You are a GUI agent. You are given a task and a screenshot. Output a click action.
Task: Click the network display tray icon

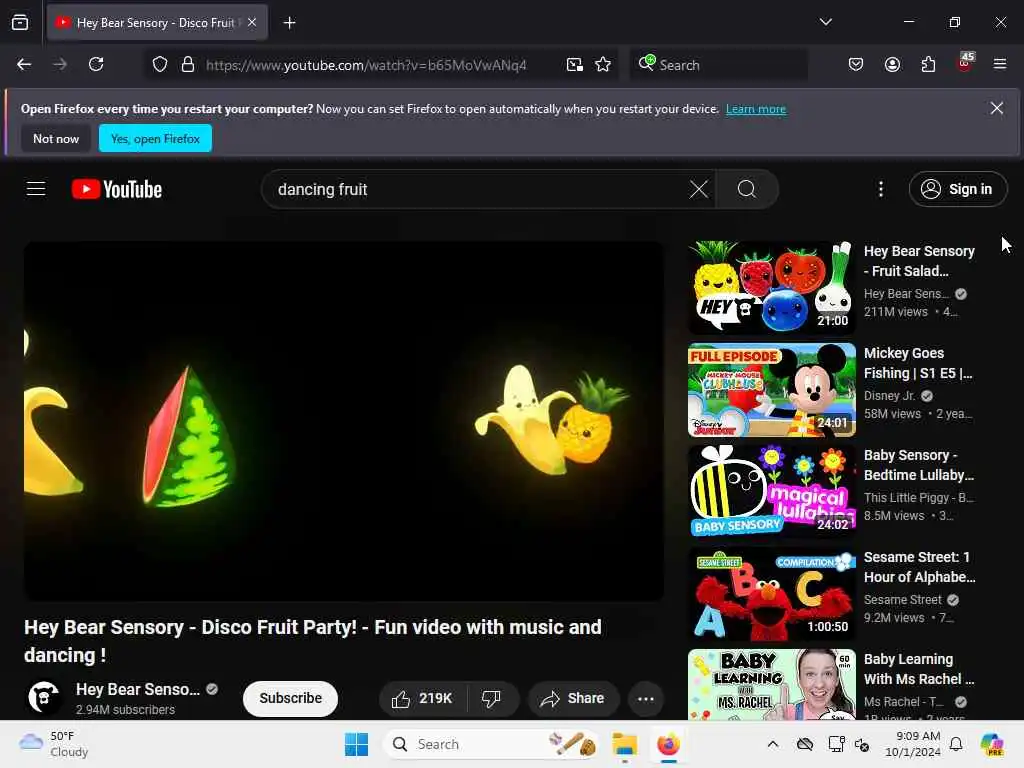[x=836, y=744]
